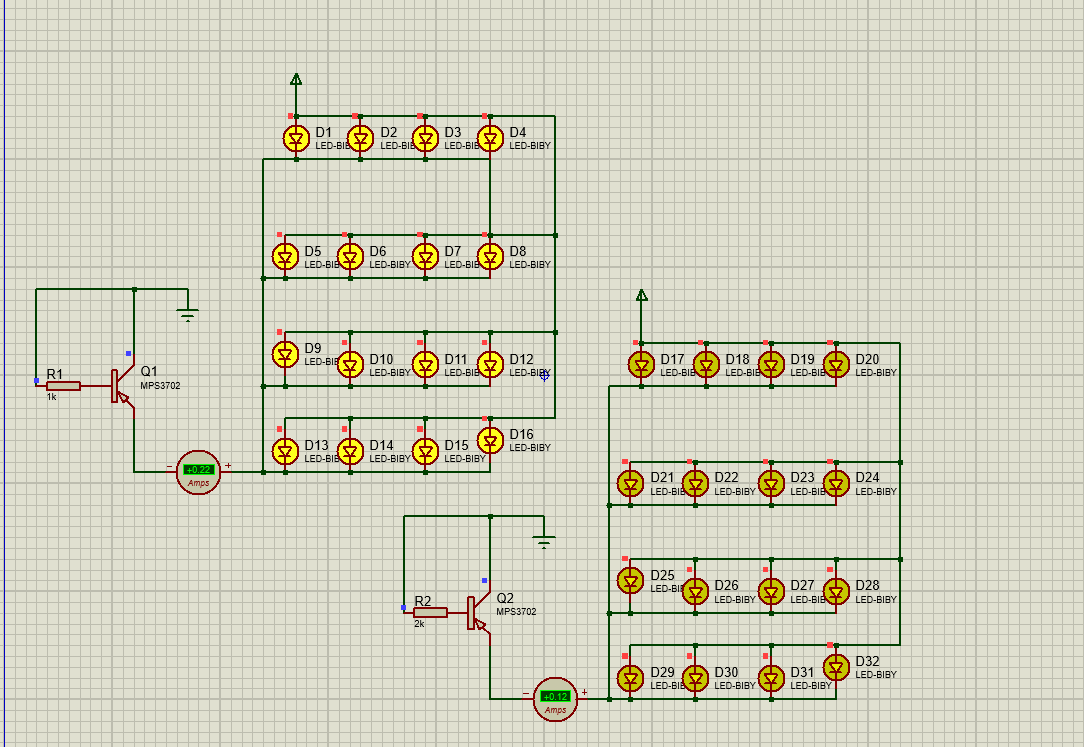The height and width of the screenshot is (747, 1084).
Task: Select the ammeter reading +0.22
Action: point(198,473)
